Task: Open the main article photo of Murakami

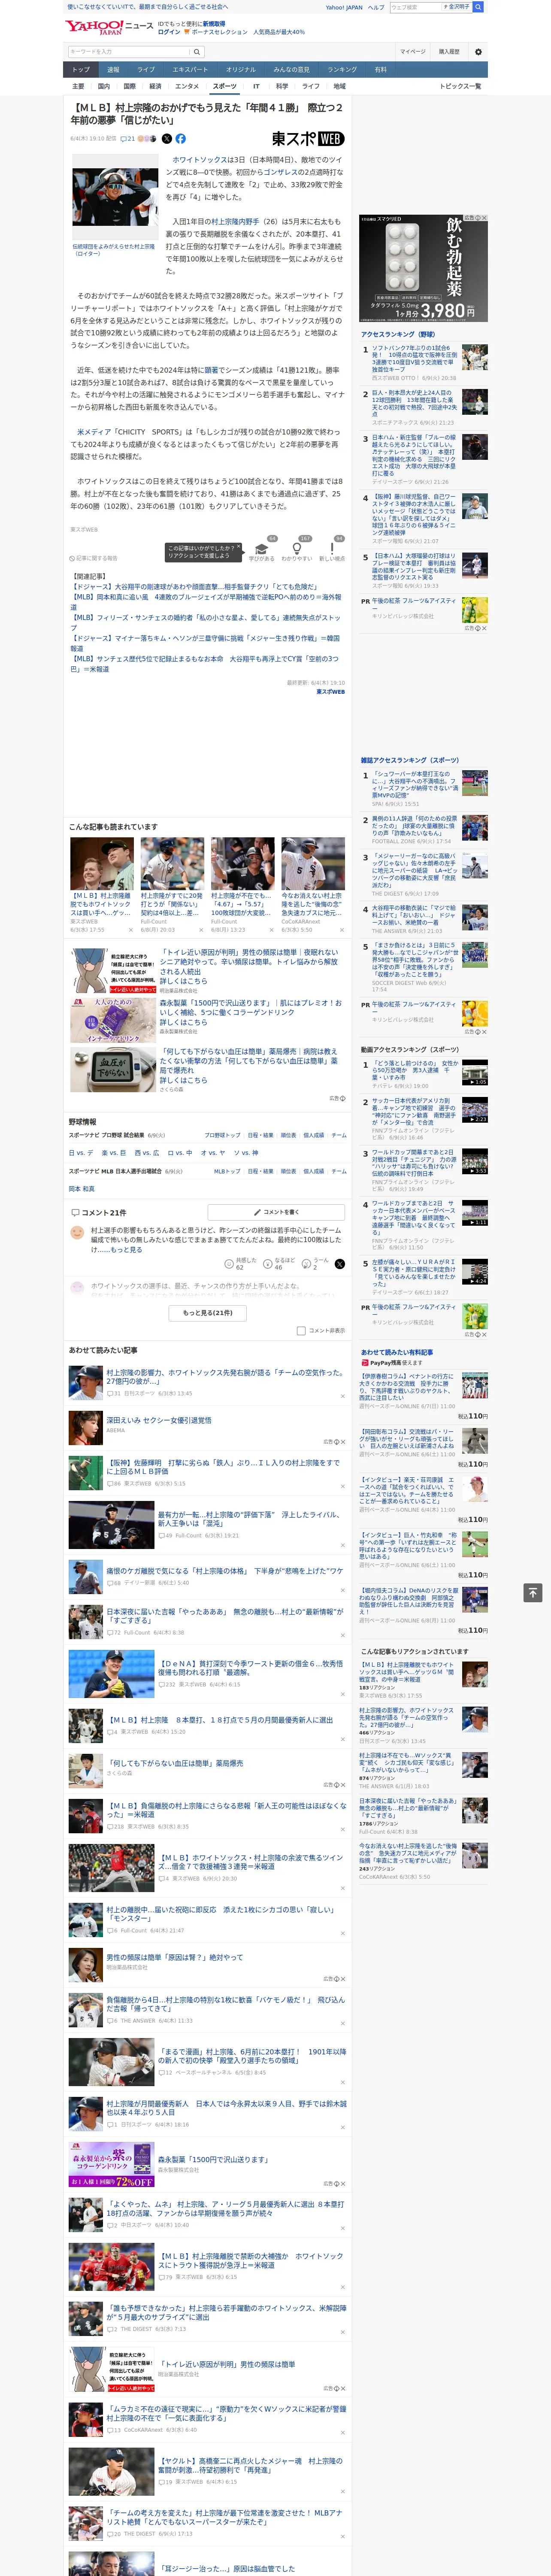Action: coord(115,198)
